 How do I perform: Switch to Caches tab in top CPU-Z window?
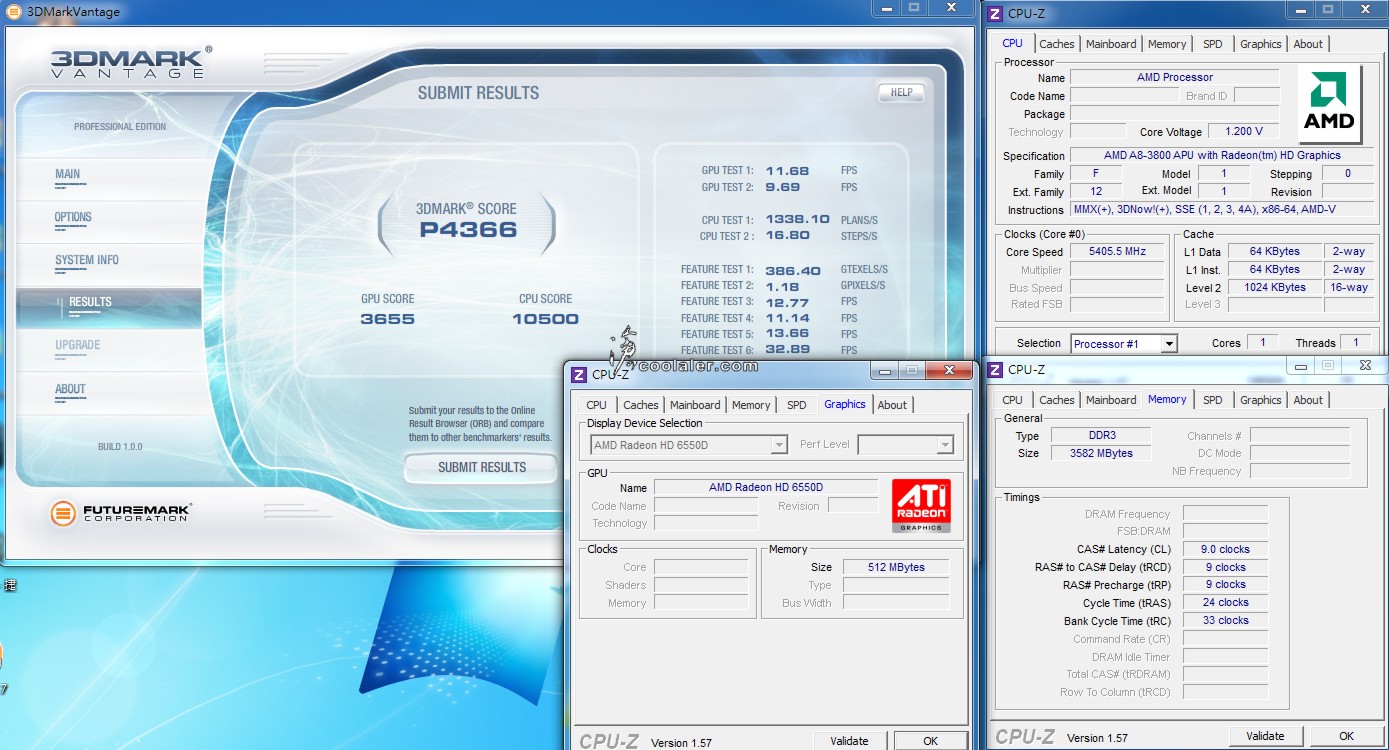pos(1056,44)
